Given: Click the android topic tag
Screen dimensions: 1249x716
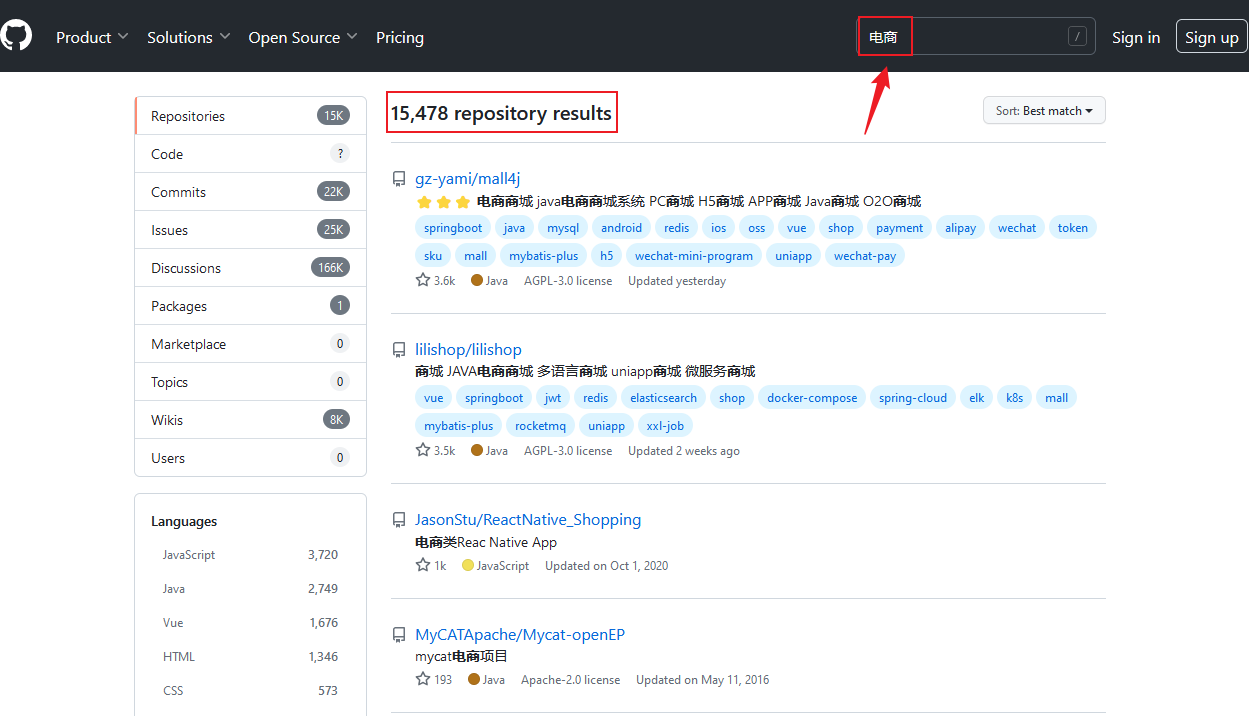Looking at the screenshot, I should point(621,228).
